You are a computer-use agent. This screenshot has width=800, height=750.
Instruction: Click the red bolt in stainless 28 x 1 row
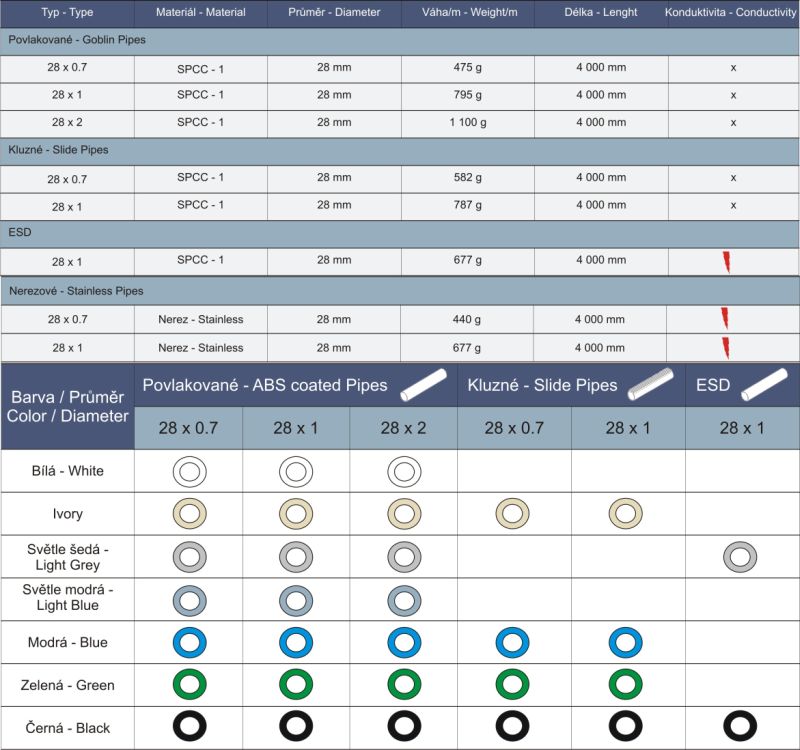(x=726, y=347)
